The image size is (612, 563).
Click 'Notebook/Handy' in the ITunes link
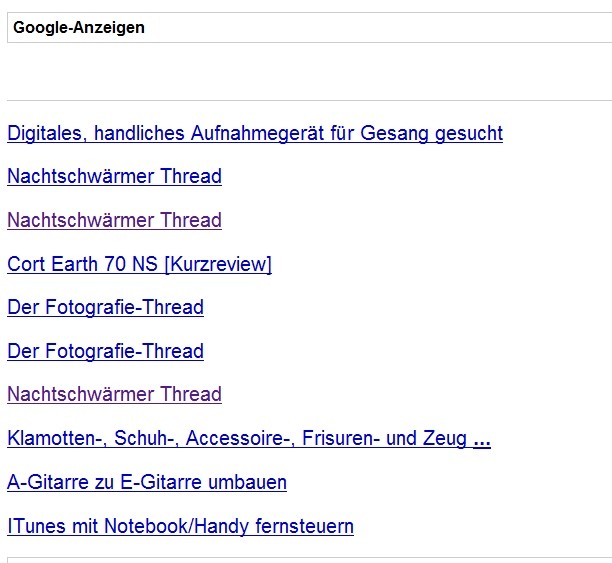(177, 526)
